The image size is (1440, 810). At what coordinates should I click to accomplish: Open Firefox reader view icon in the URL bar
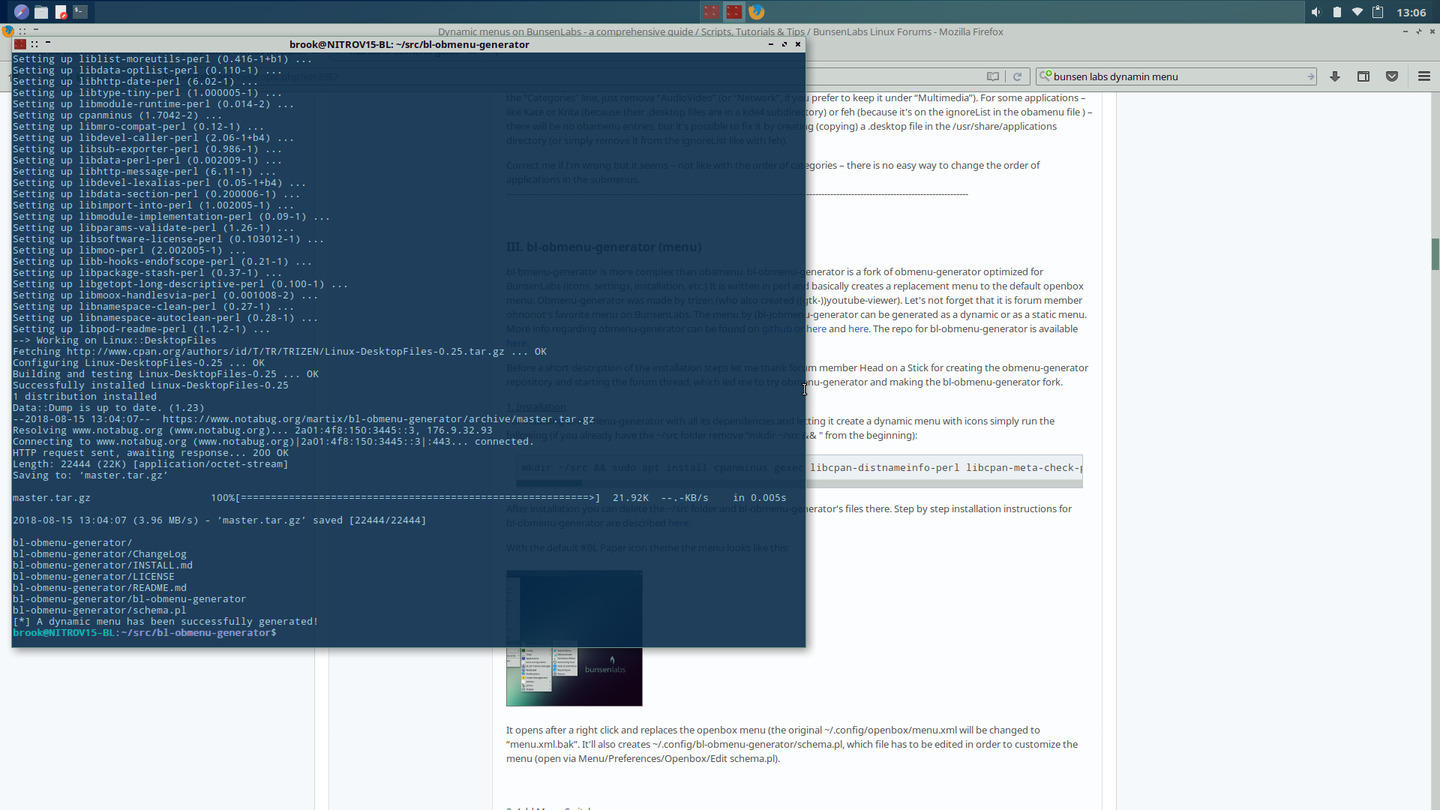point(992,76)
